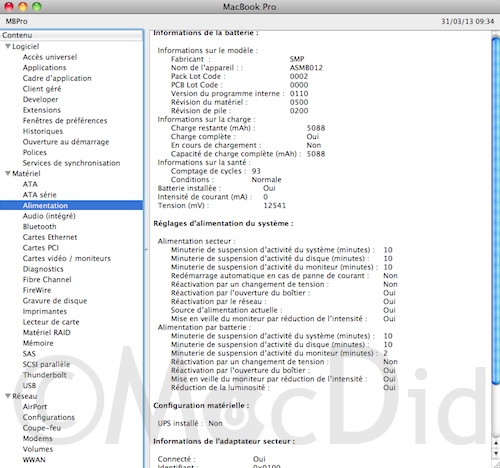Select Cartes Ethernet entry
Screen dimensions: 500x468
(x=50, y=237)
